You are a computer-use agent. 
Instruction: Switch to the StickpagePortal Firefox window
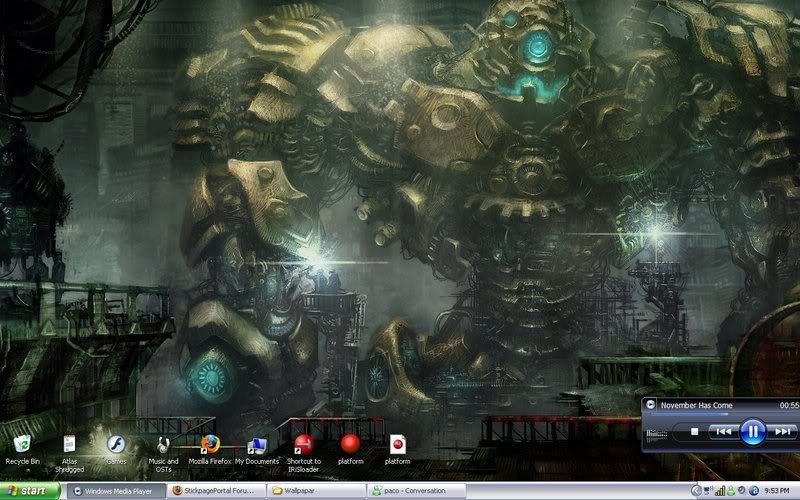[215, 491]
